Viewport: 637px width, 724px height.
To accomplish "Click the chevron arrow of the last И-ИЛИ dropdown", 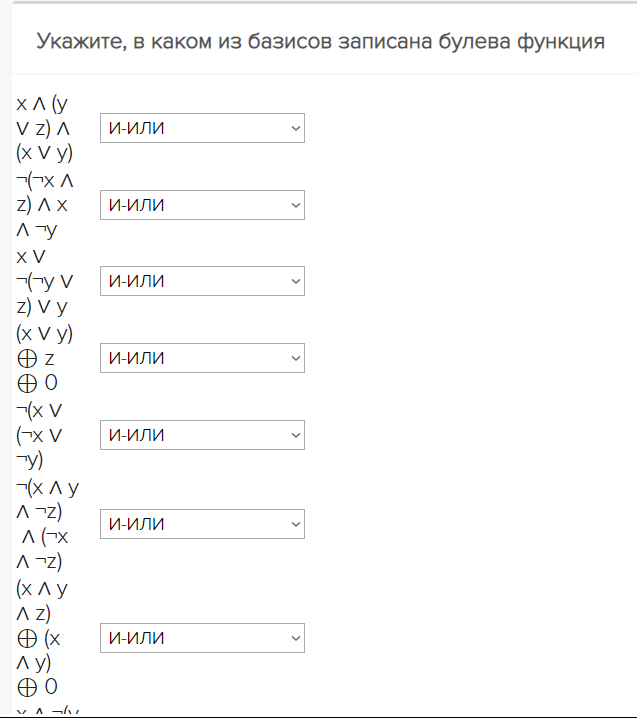I will coord(294,638).
